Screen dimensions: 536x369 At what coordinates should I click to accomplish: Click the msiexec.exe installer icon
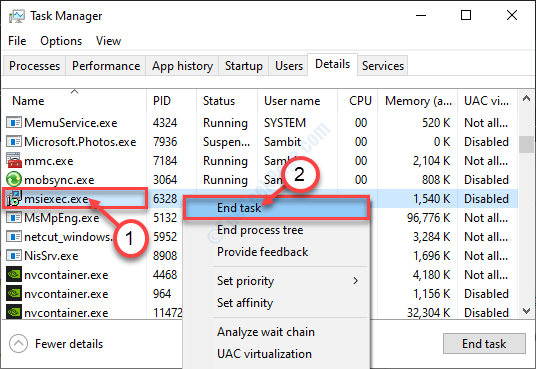[x=14, y=198]
